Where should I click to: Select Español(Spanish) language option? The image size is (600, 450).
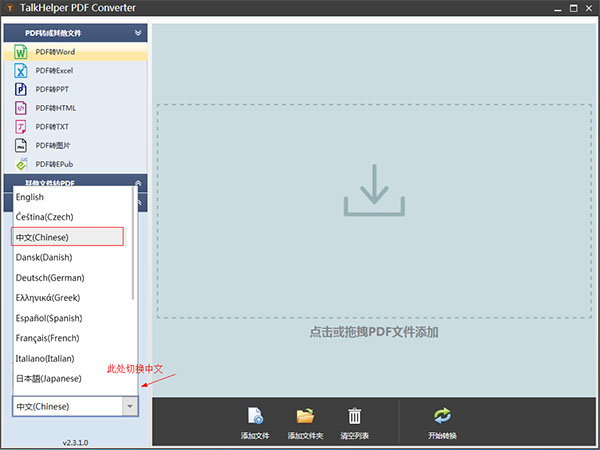73,318
